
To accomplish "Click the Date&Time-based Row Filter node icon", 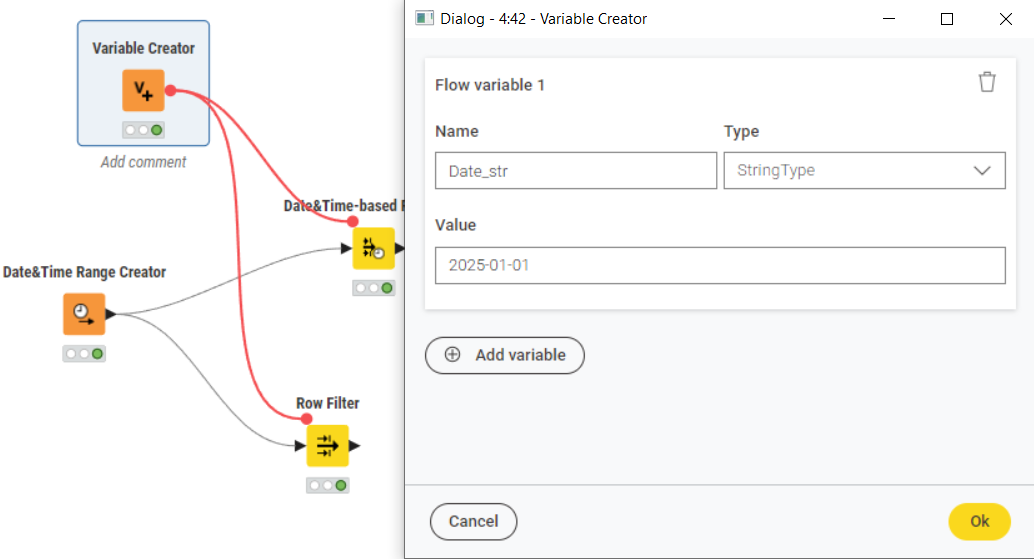I will click(x=373, y=248).
